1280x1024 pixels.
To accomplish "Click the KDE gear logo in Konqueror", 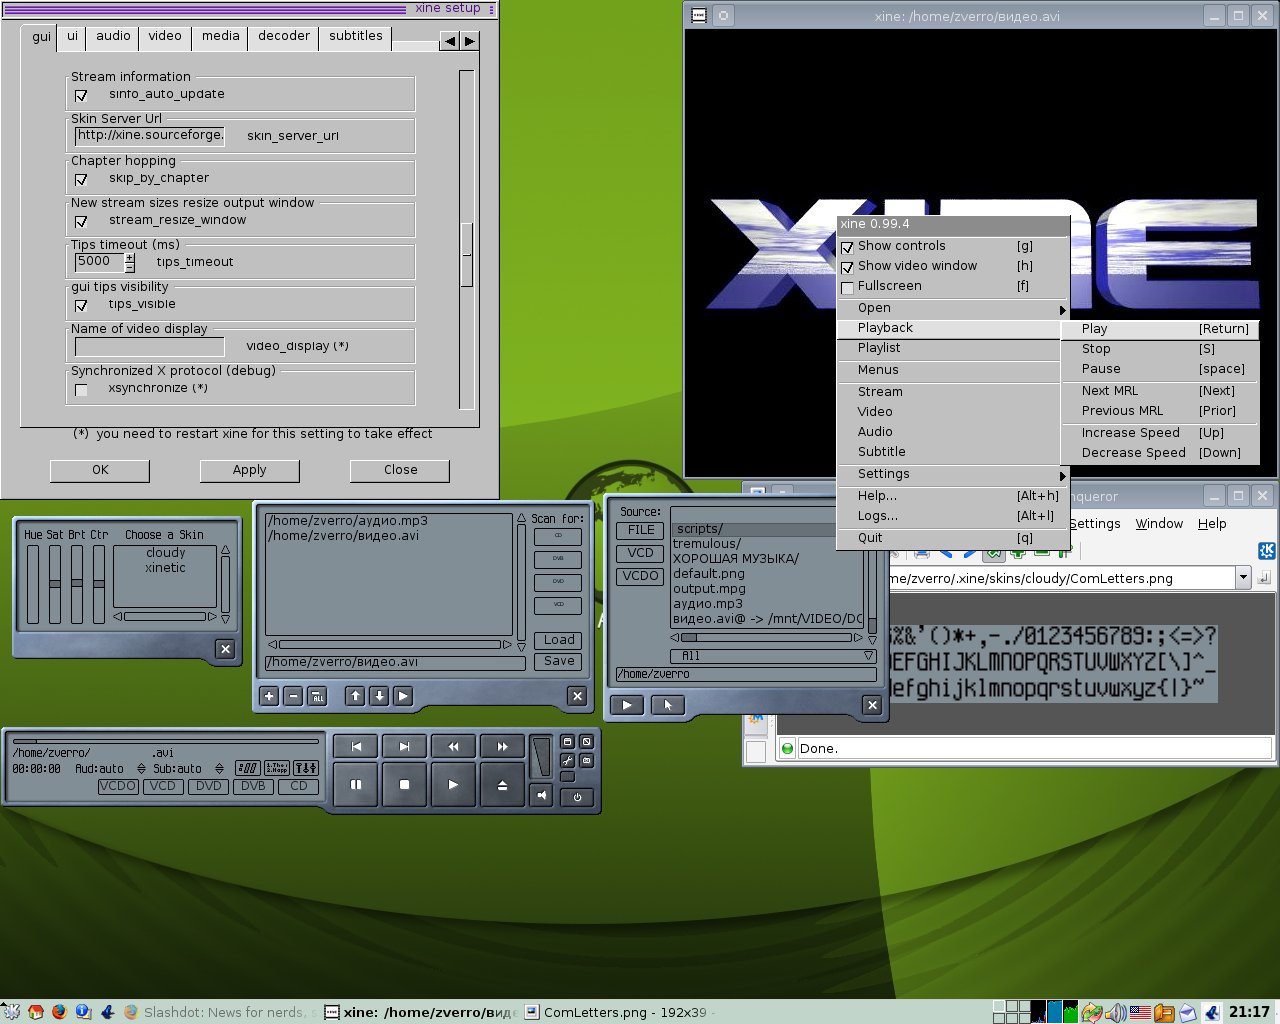I will click(x=1266, y=551).
